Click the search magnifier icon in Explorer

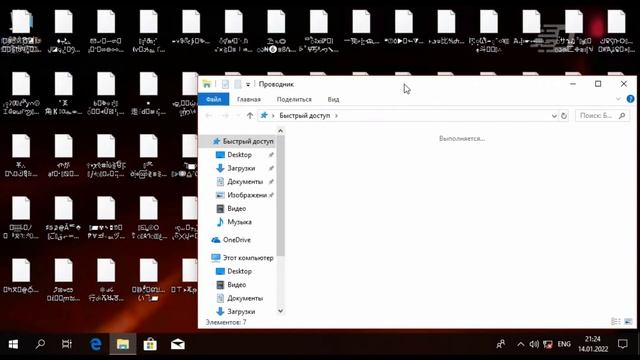click(622, 116)
